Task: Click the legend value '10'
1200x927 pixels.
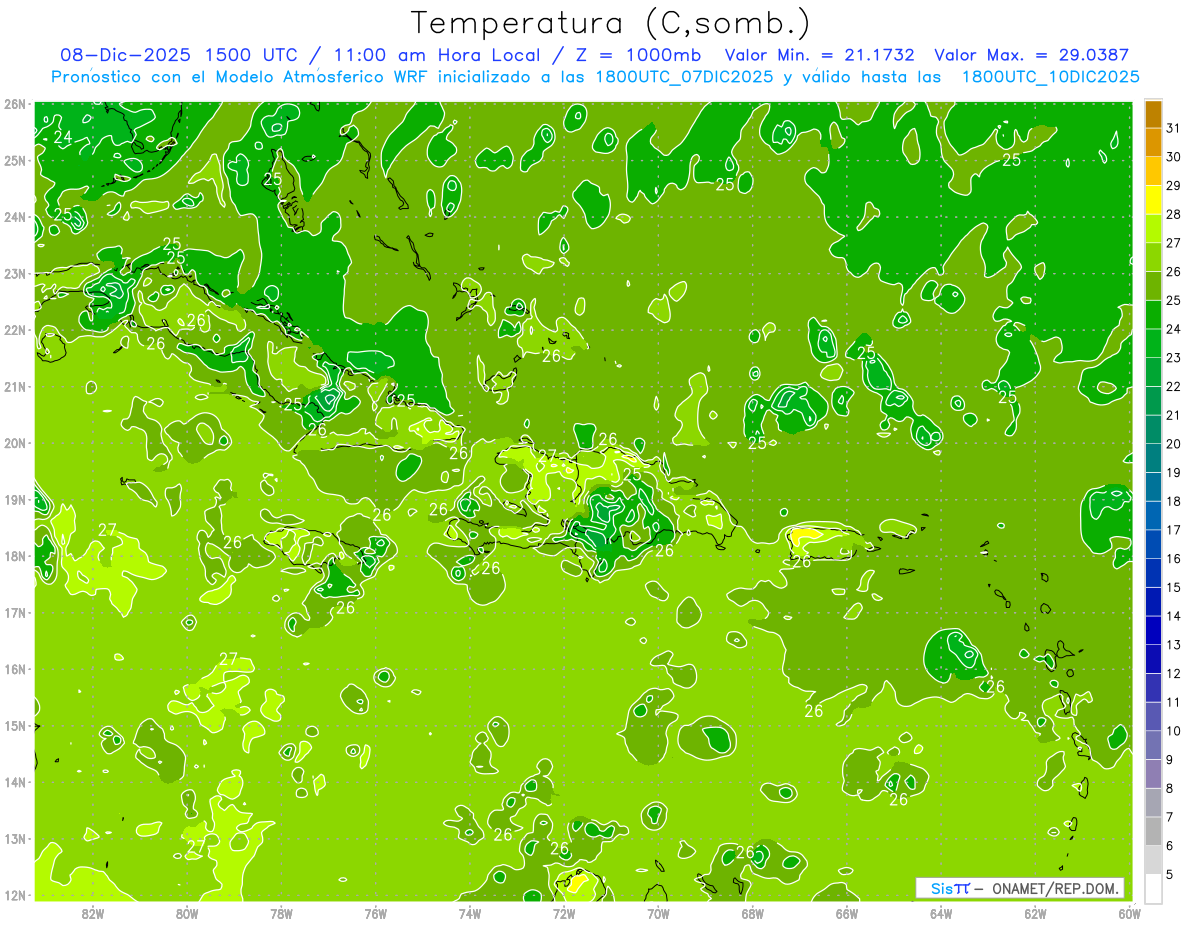Action: point(1173,731)
